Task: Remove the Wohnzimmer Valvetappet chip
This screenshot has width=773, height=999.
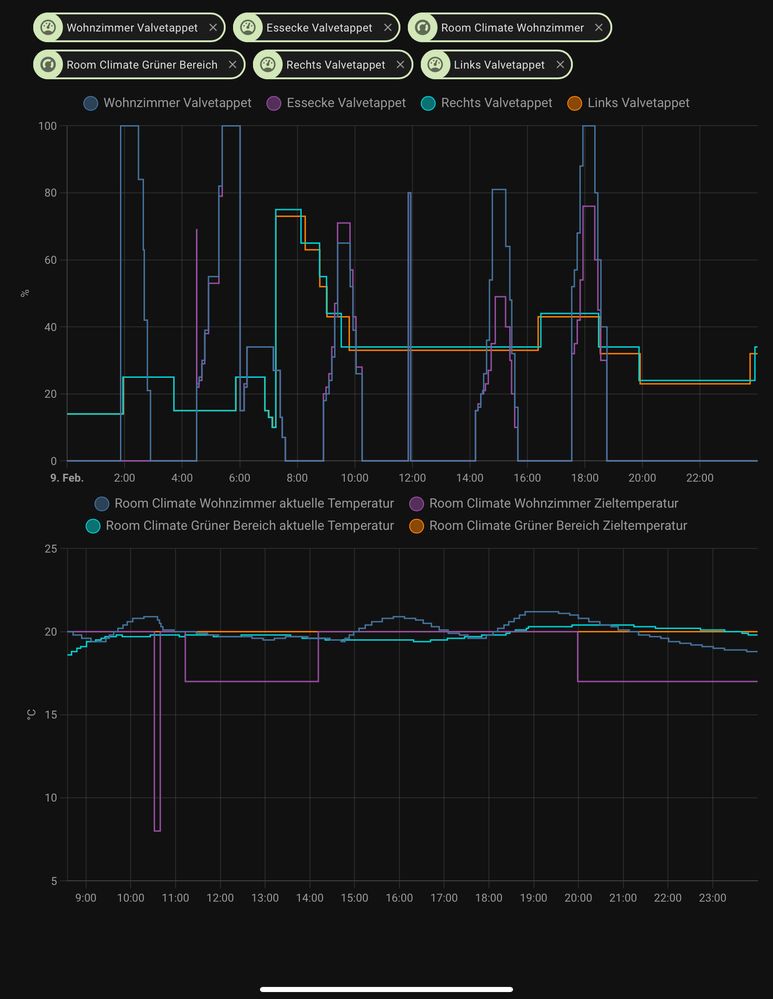Action: [213, 28]
